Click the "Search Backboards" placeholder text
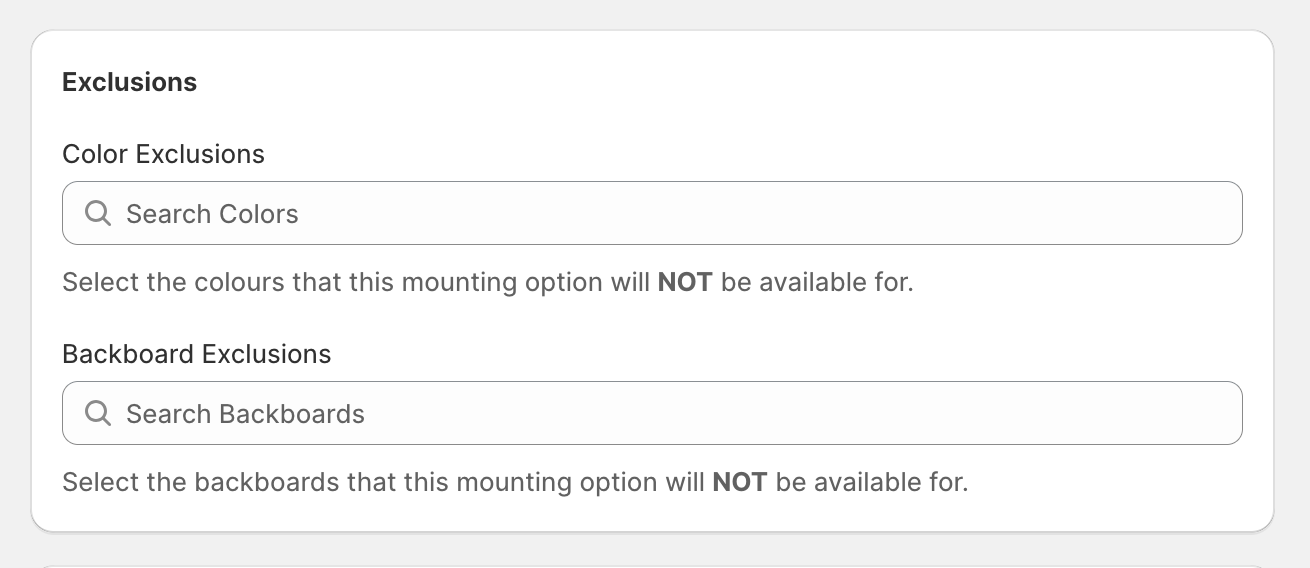Screen dimensions: 1310x568 (245, 414)
